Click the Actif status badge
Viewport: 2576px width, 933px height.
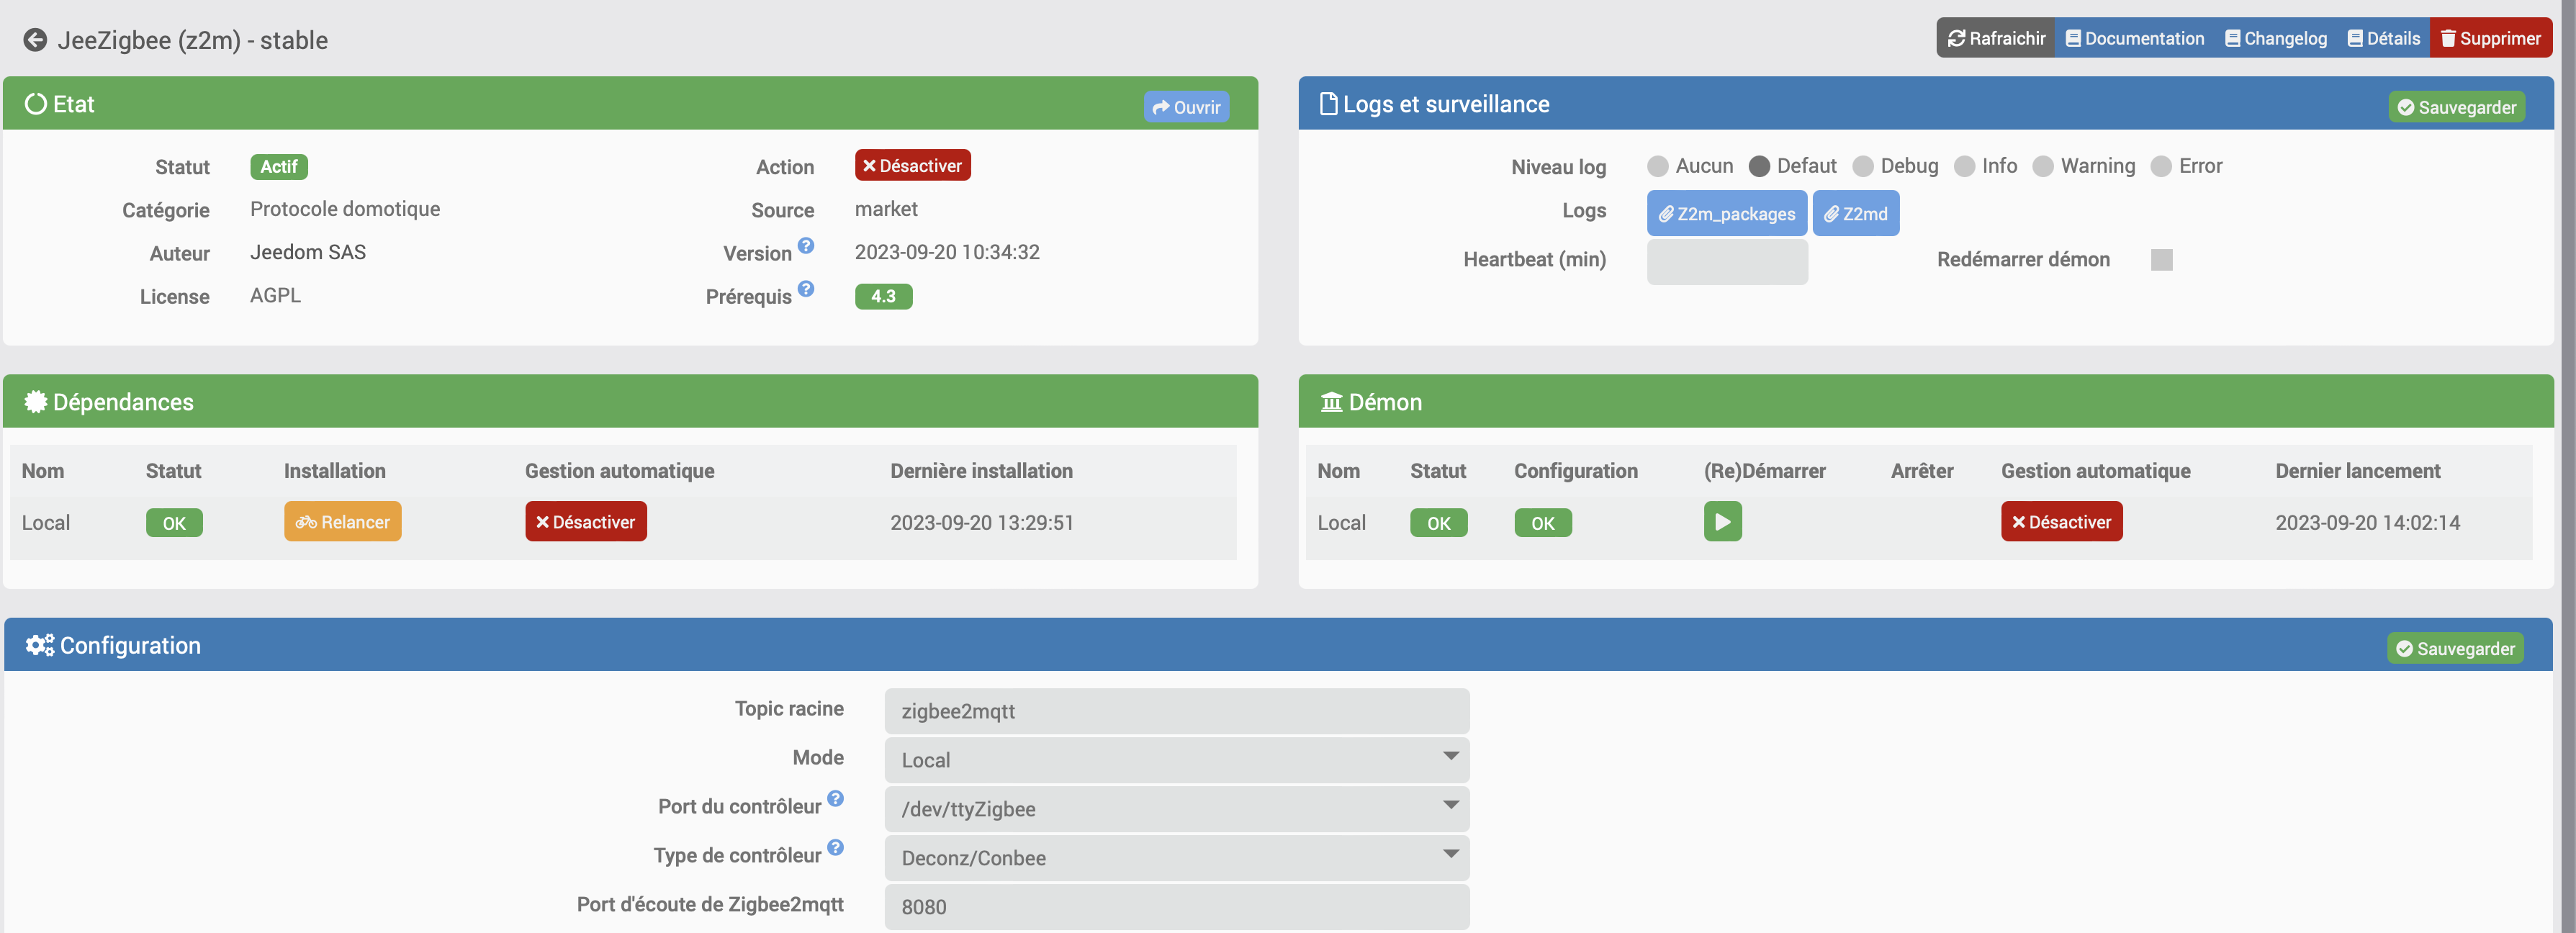pyautogui.click(x=279, y=167)
